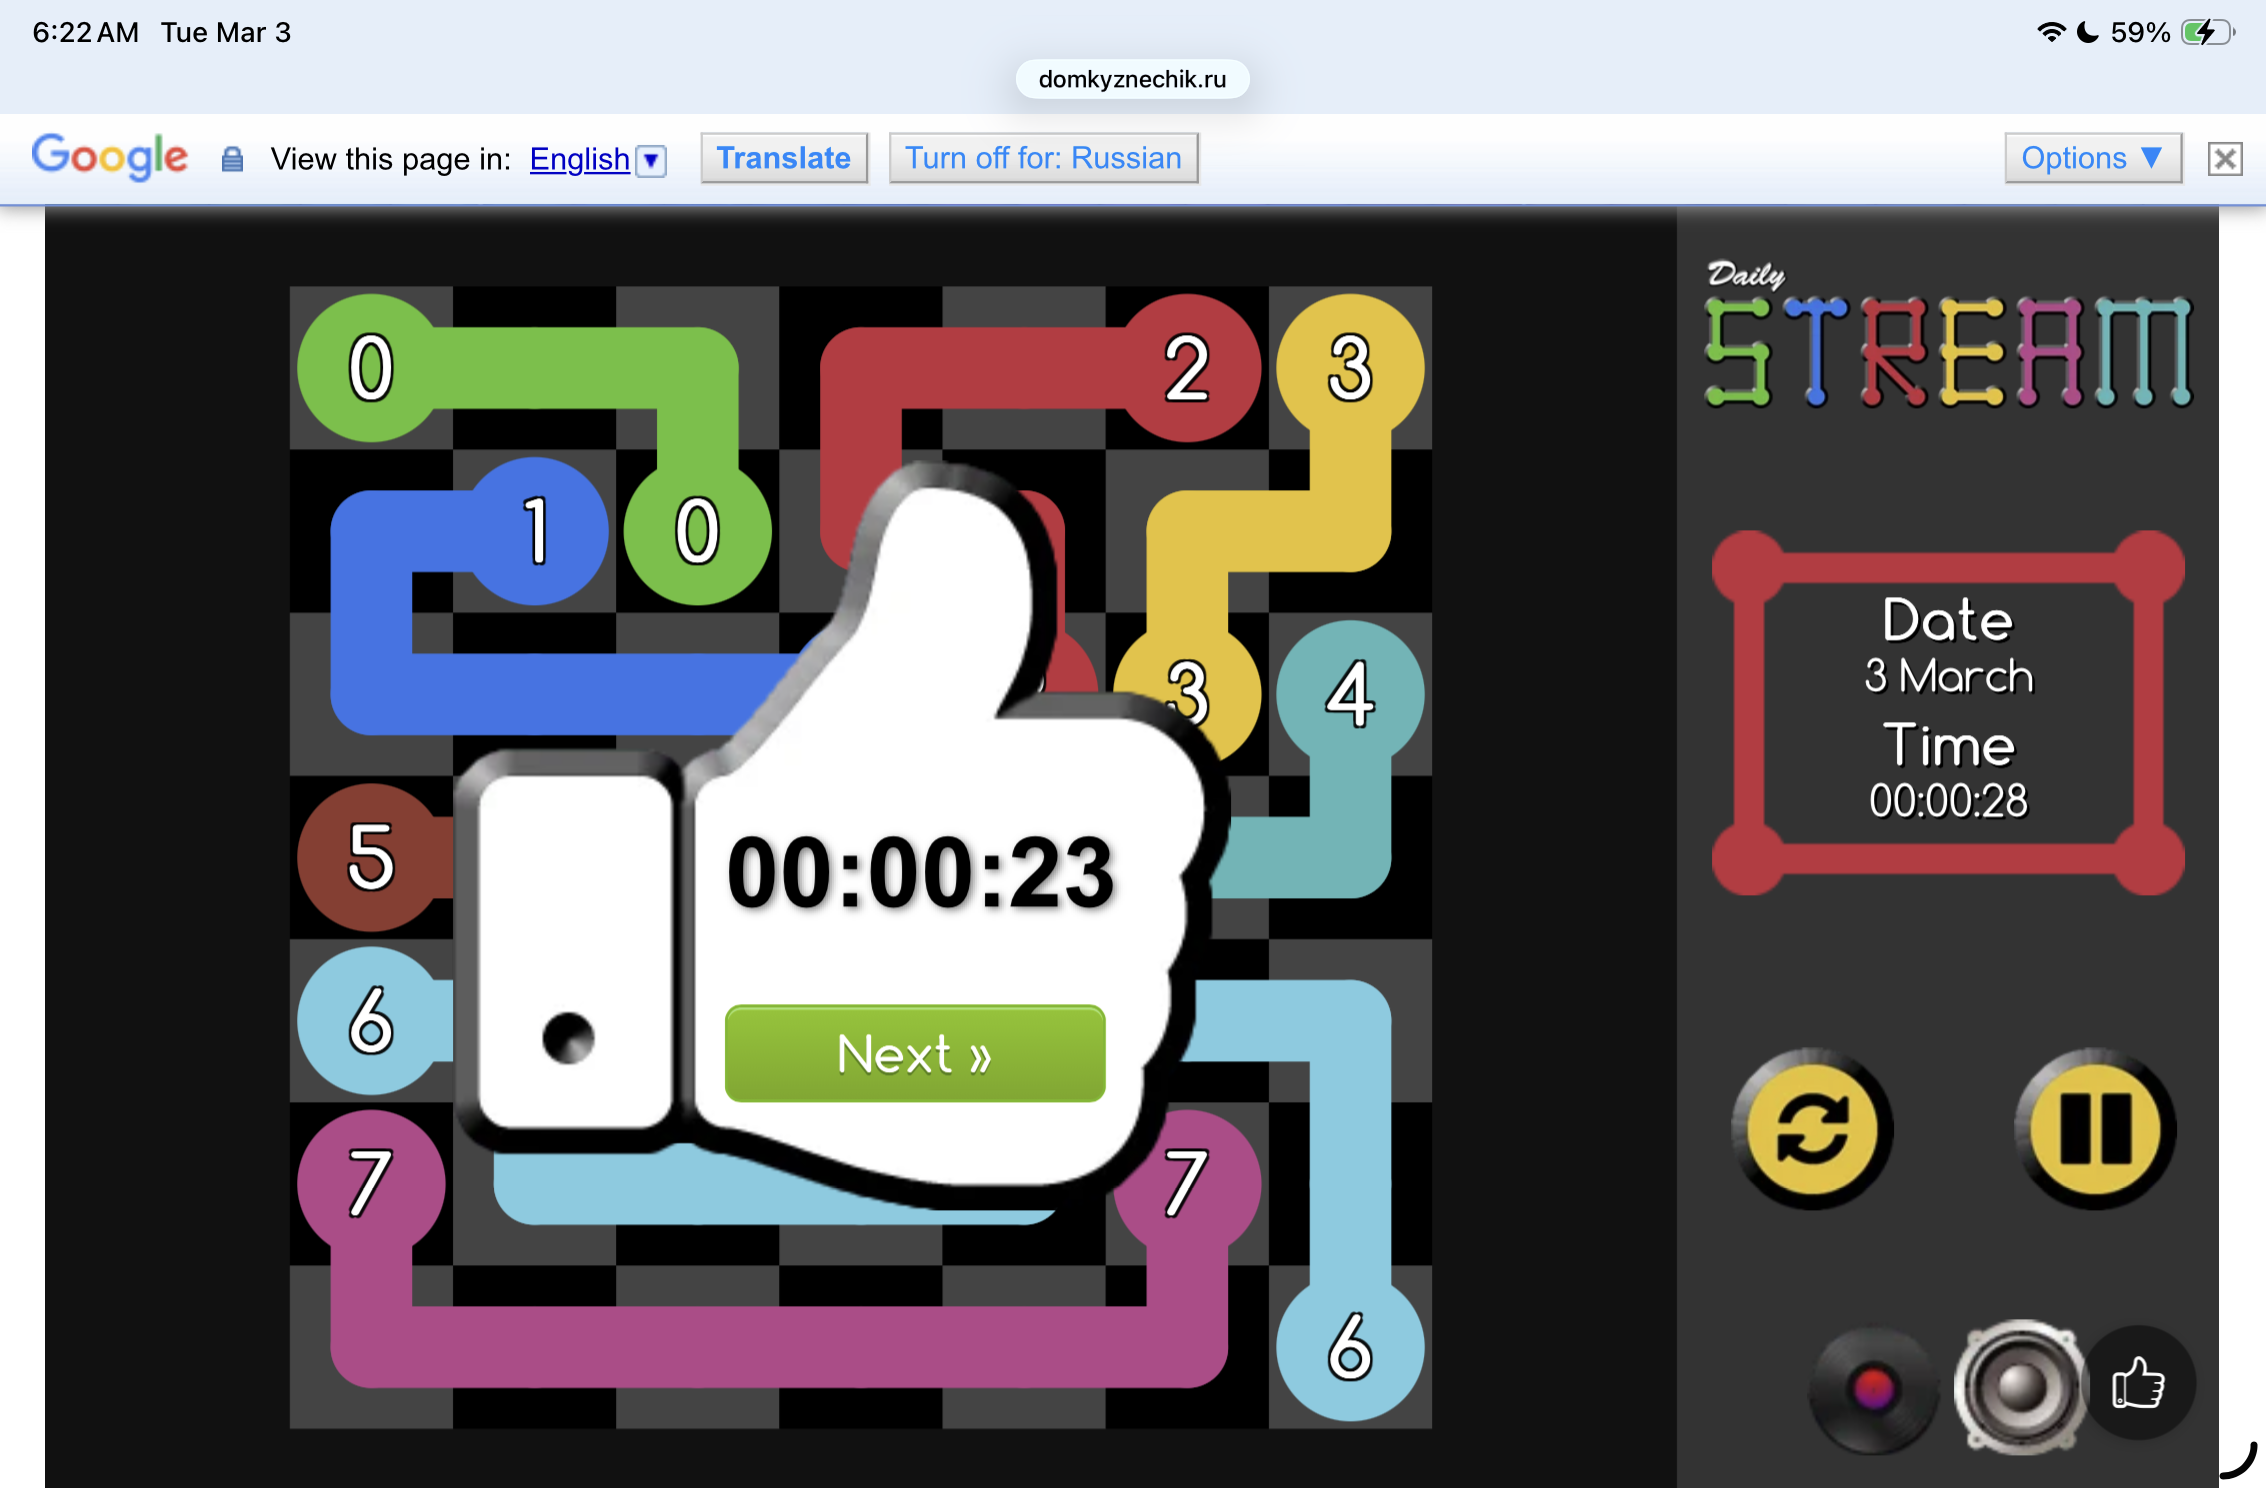Click the Daily Stream logo
2266x1488 pixels.
point(1946,340)
